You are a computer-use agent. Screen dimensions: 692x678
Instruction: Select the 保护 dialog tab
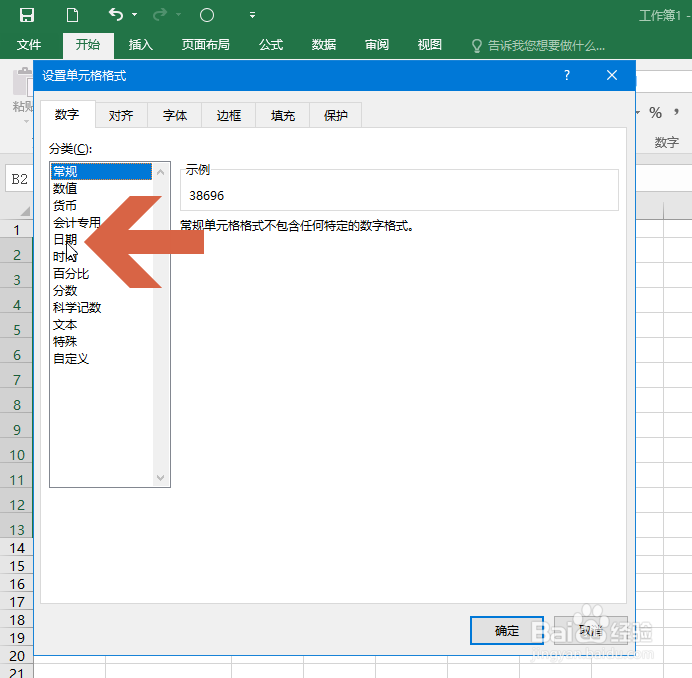(x=336, y=116)
